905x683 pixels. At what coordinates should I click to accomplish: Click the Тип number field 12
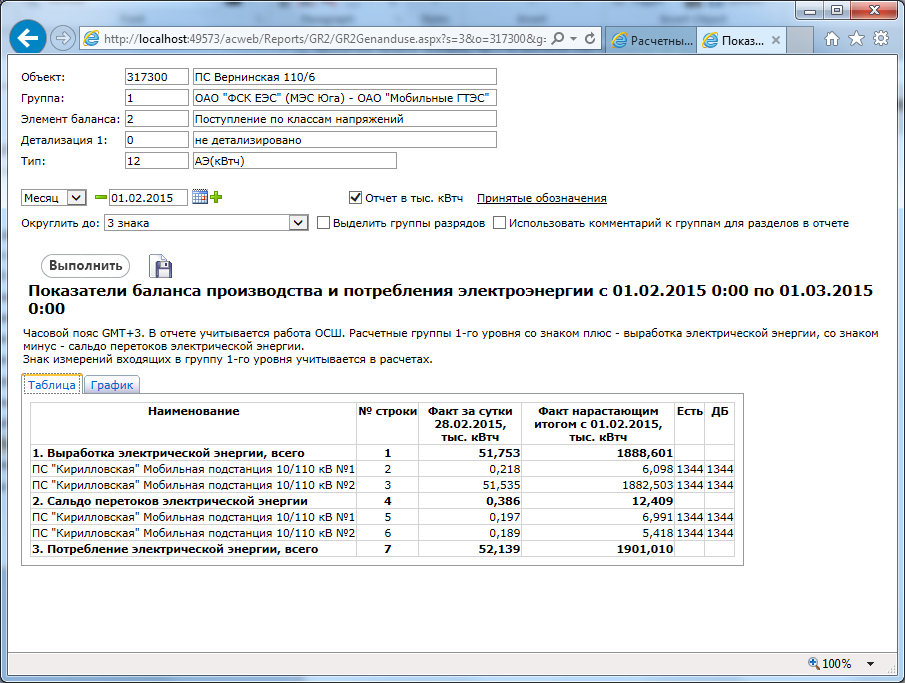pyautogui.click(x=156, y=161)
